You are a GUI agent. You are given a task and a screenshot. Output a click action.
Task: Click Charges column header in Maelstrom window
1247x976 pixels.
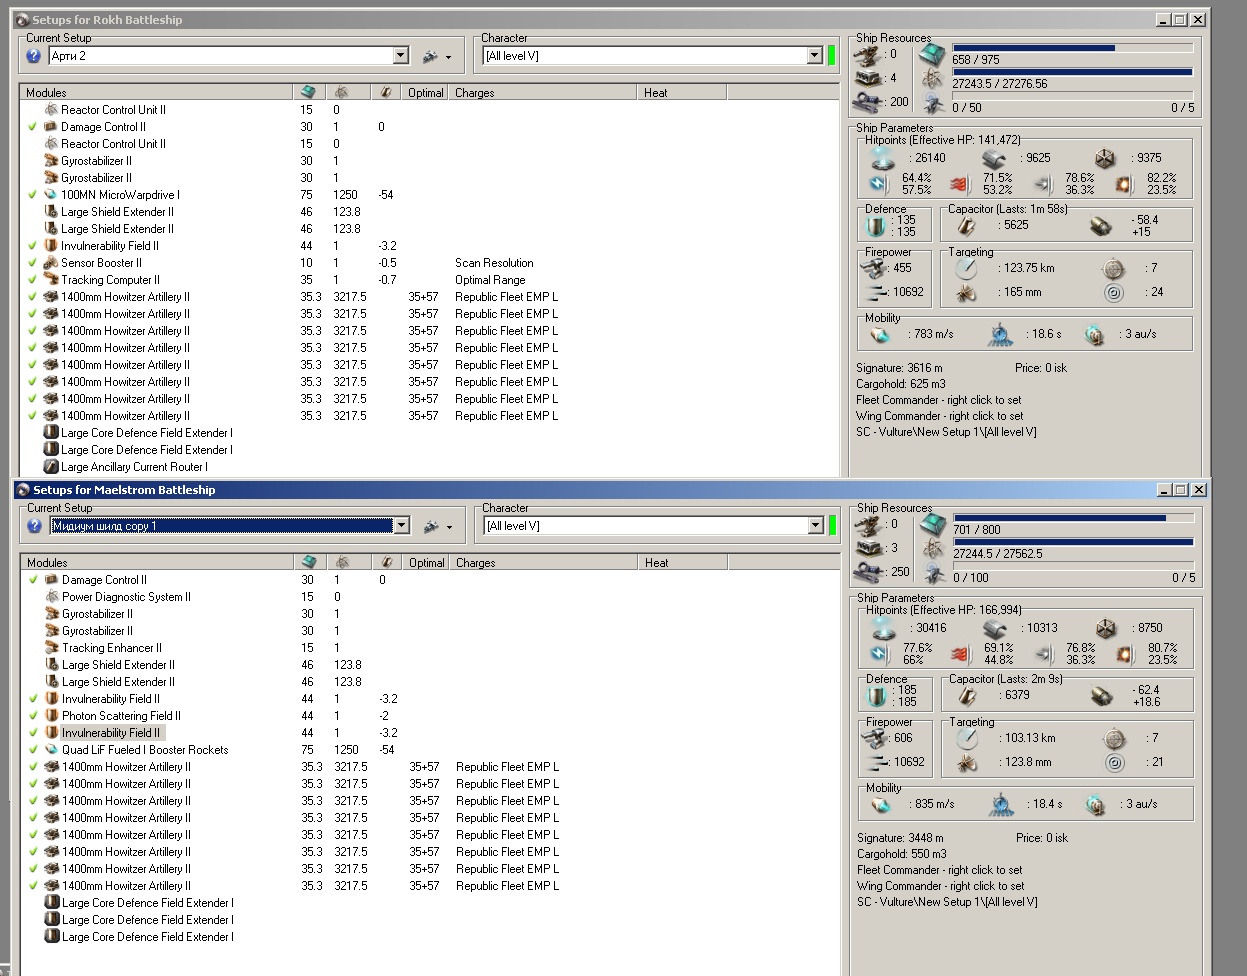click(x=544, y=562)
